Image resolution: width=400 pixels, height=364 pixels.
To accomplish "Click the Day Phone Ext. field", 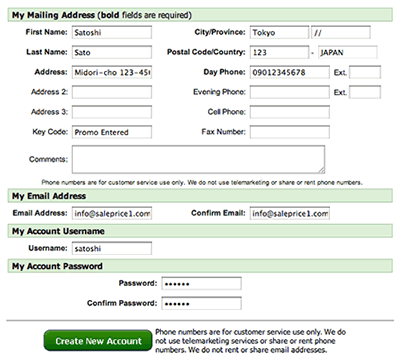I will pos(365,72).
